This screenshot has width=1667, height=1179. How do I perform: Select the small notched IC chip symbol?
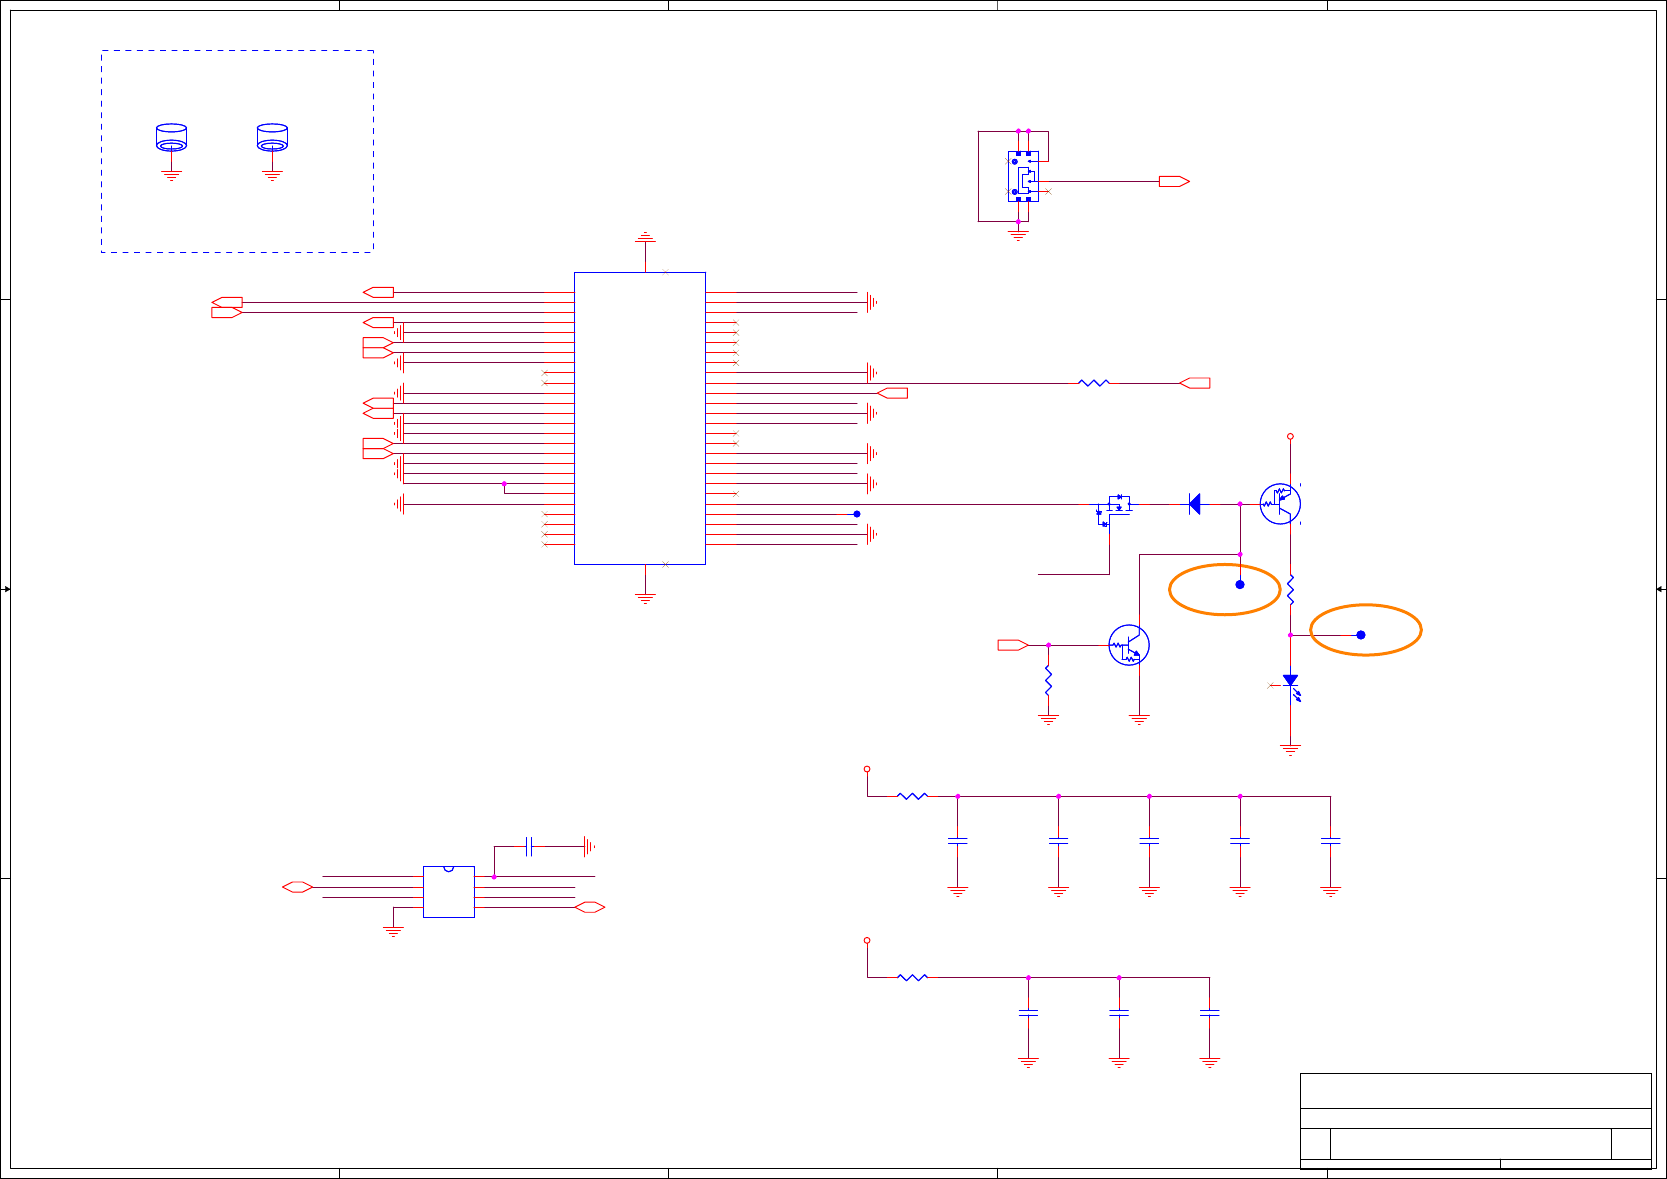tap(449, 891)
